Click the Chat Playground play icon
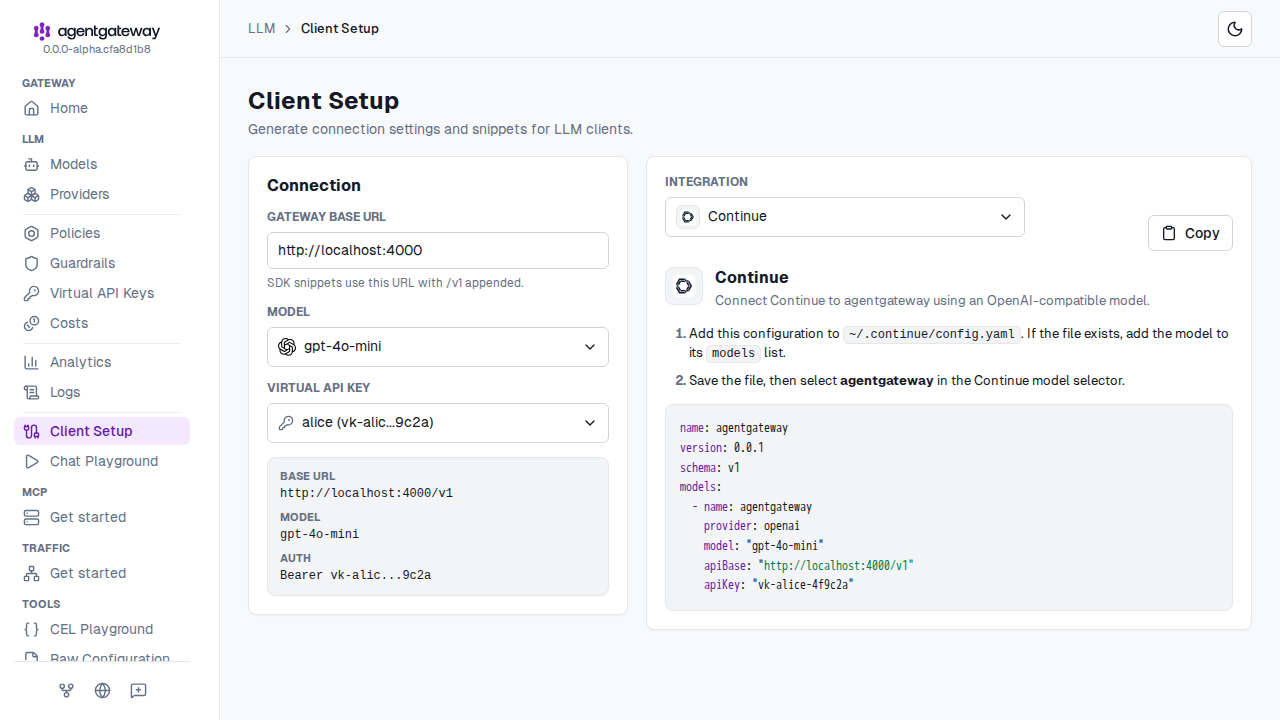 click(x=32, y=461)
